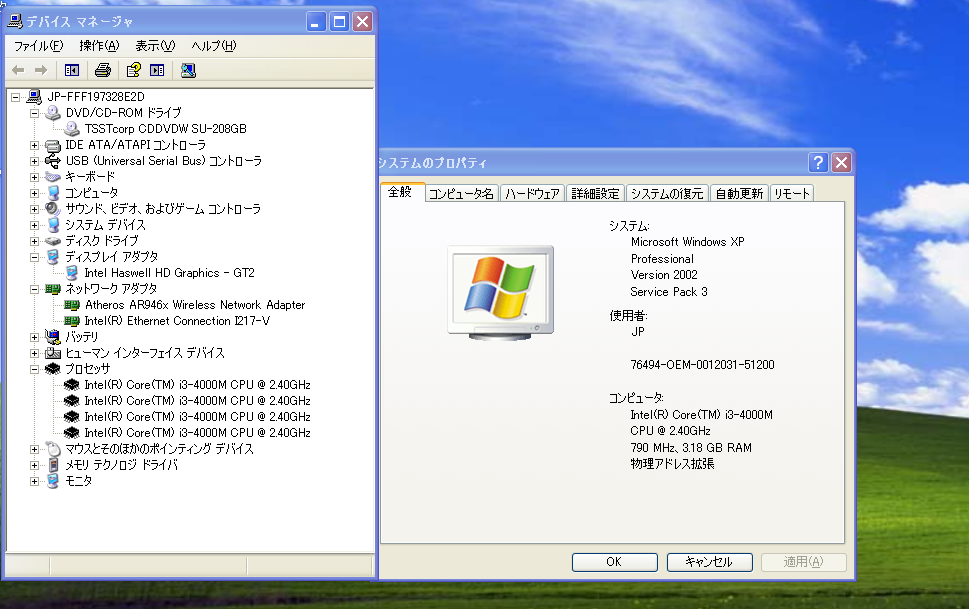Click the DVD/CD-ROM drive category icon
Image resolution: width=969 pixels, height=609 pixels.
point(53,113)
